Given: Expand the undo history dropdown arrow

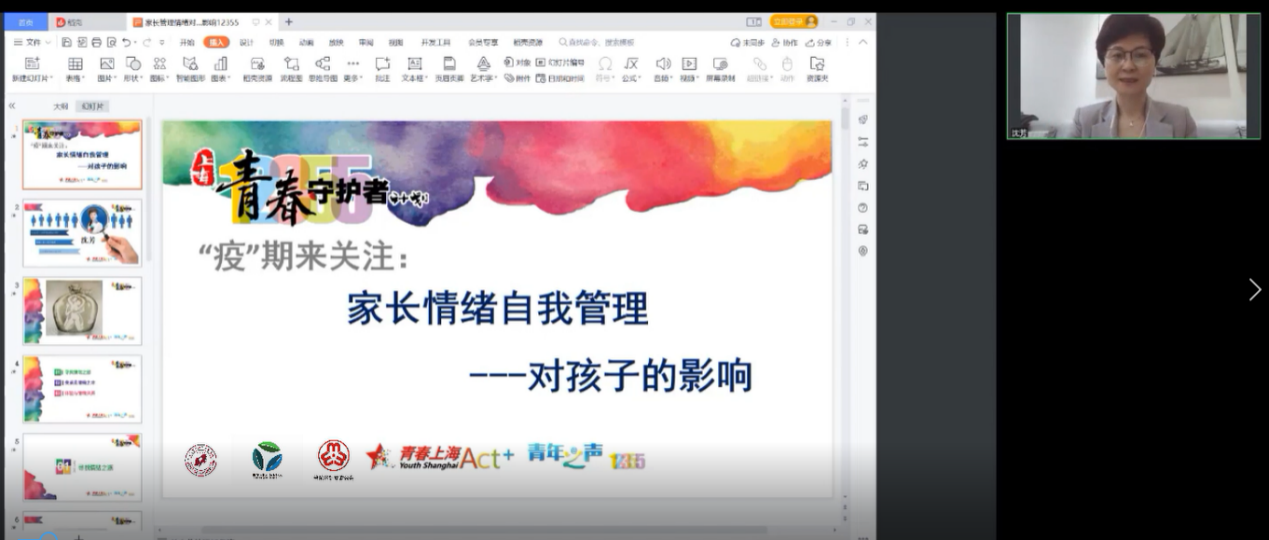Looking at the screenshot, I should 136,42.
